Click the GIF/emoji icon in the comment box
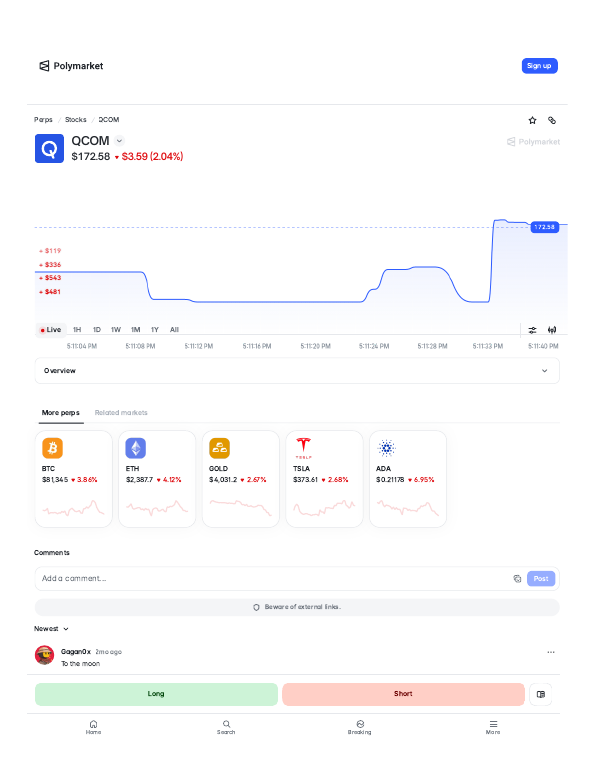Image resolution: width=595 pixels, height=770 pixels. coord(517,578)
